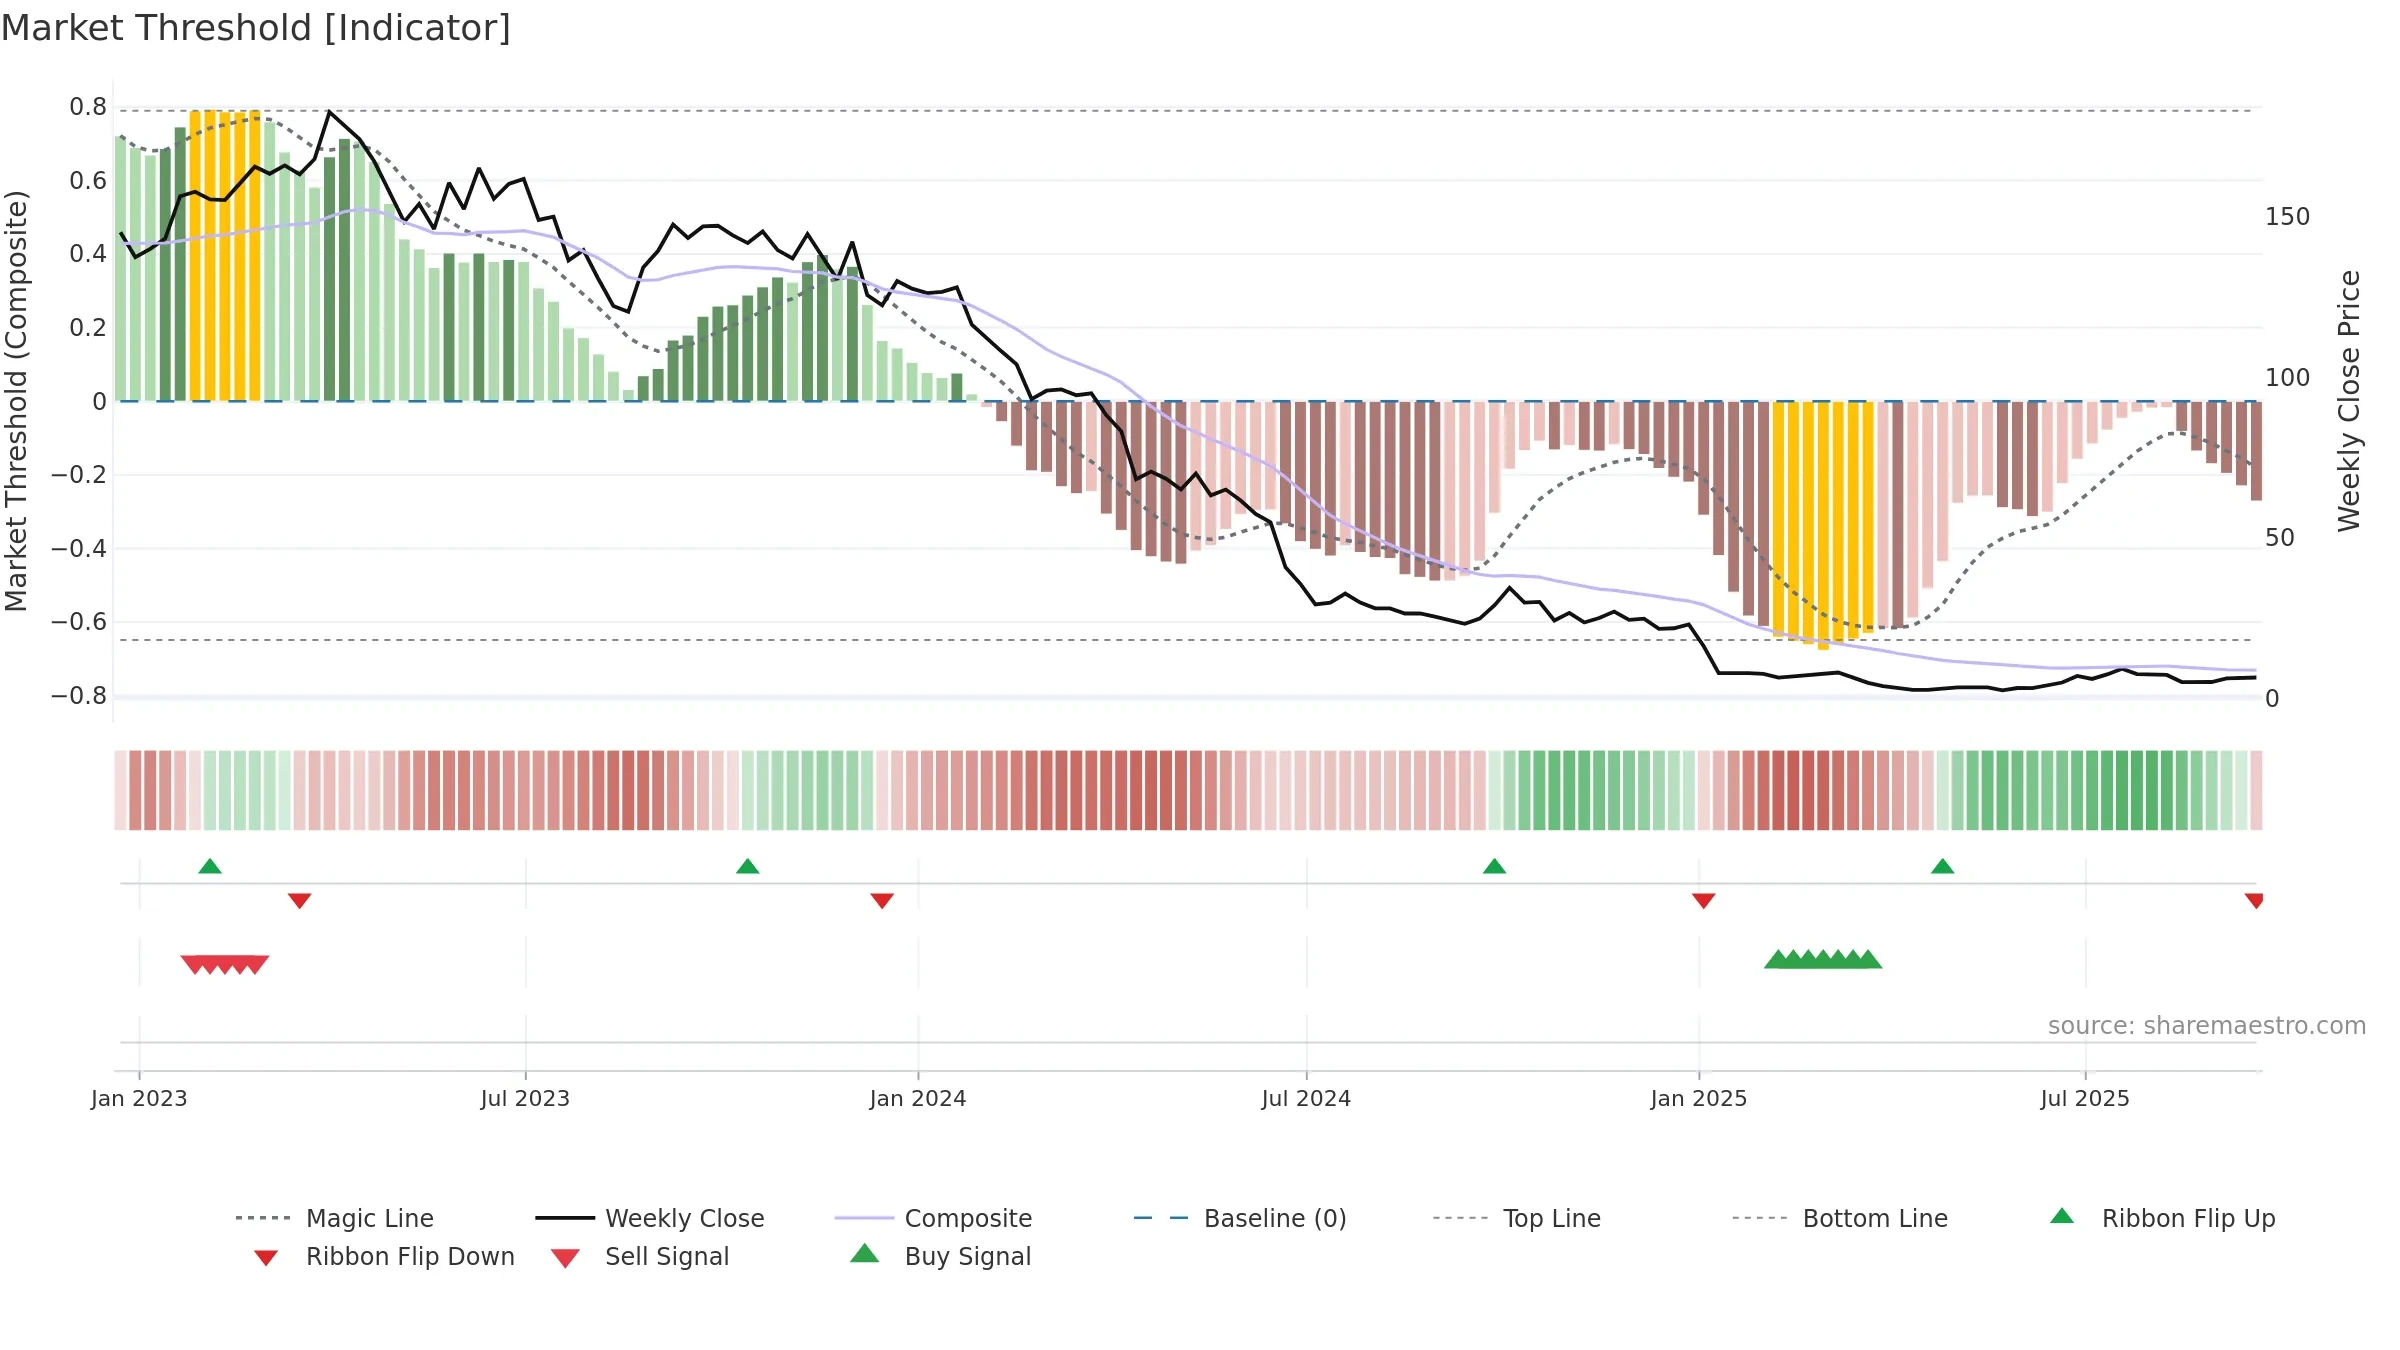Click the ribbon flip up marker near April 2025

pyautogui.click(x=1942, y=866)
